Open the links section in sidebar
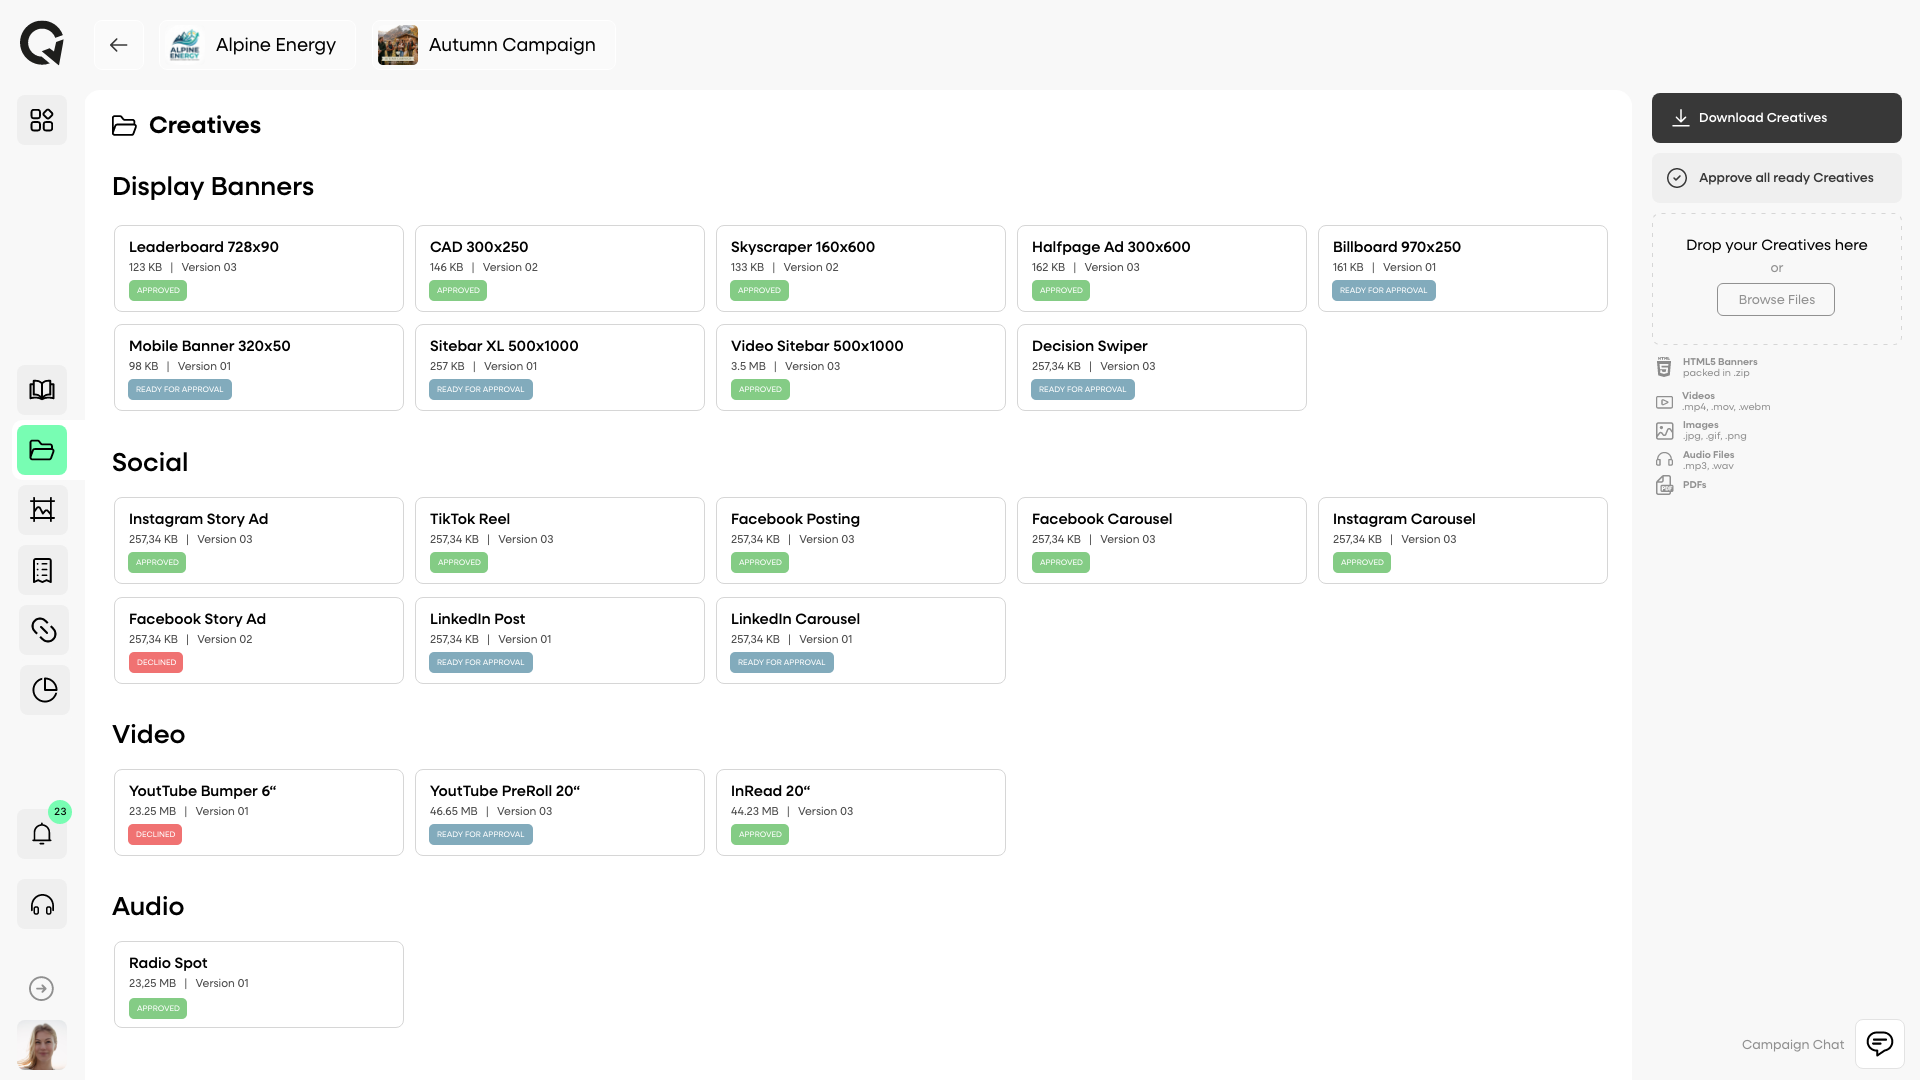The height and width of the screenshot is (1080, 1920). [43, 630]
